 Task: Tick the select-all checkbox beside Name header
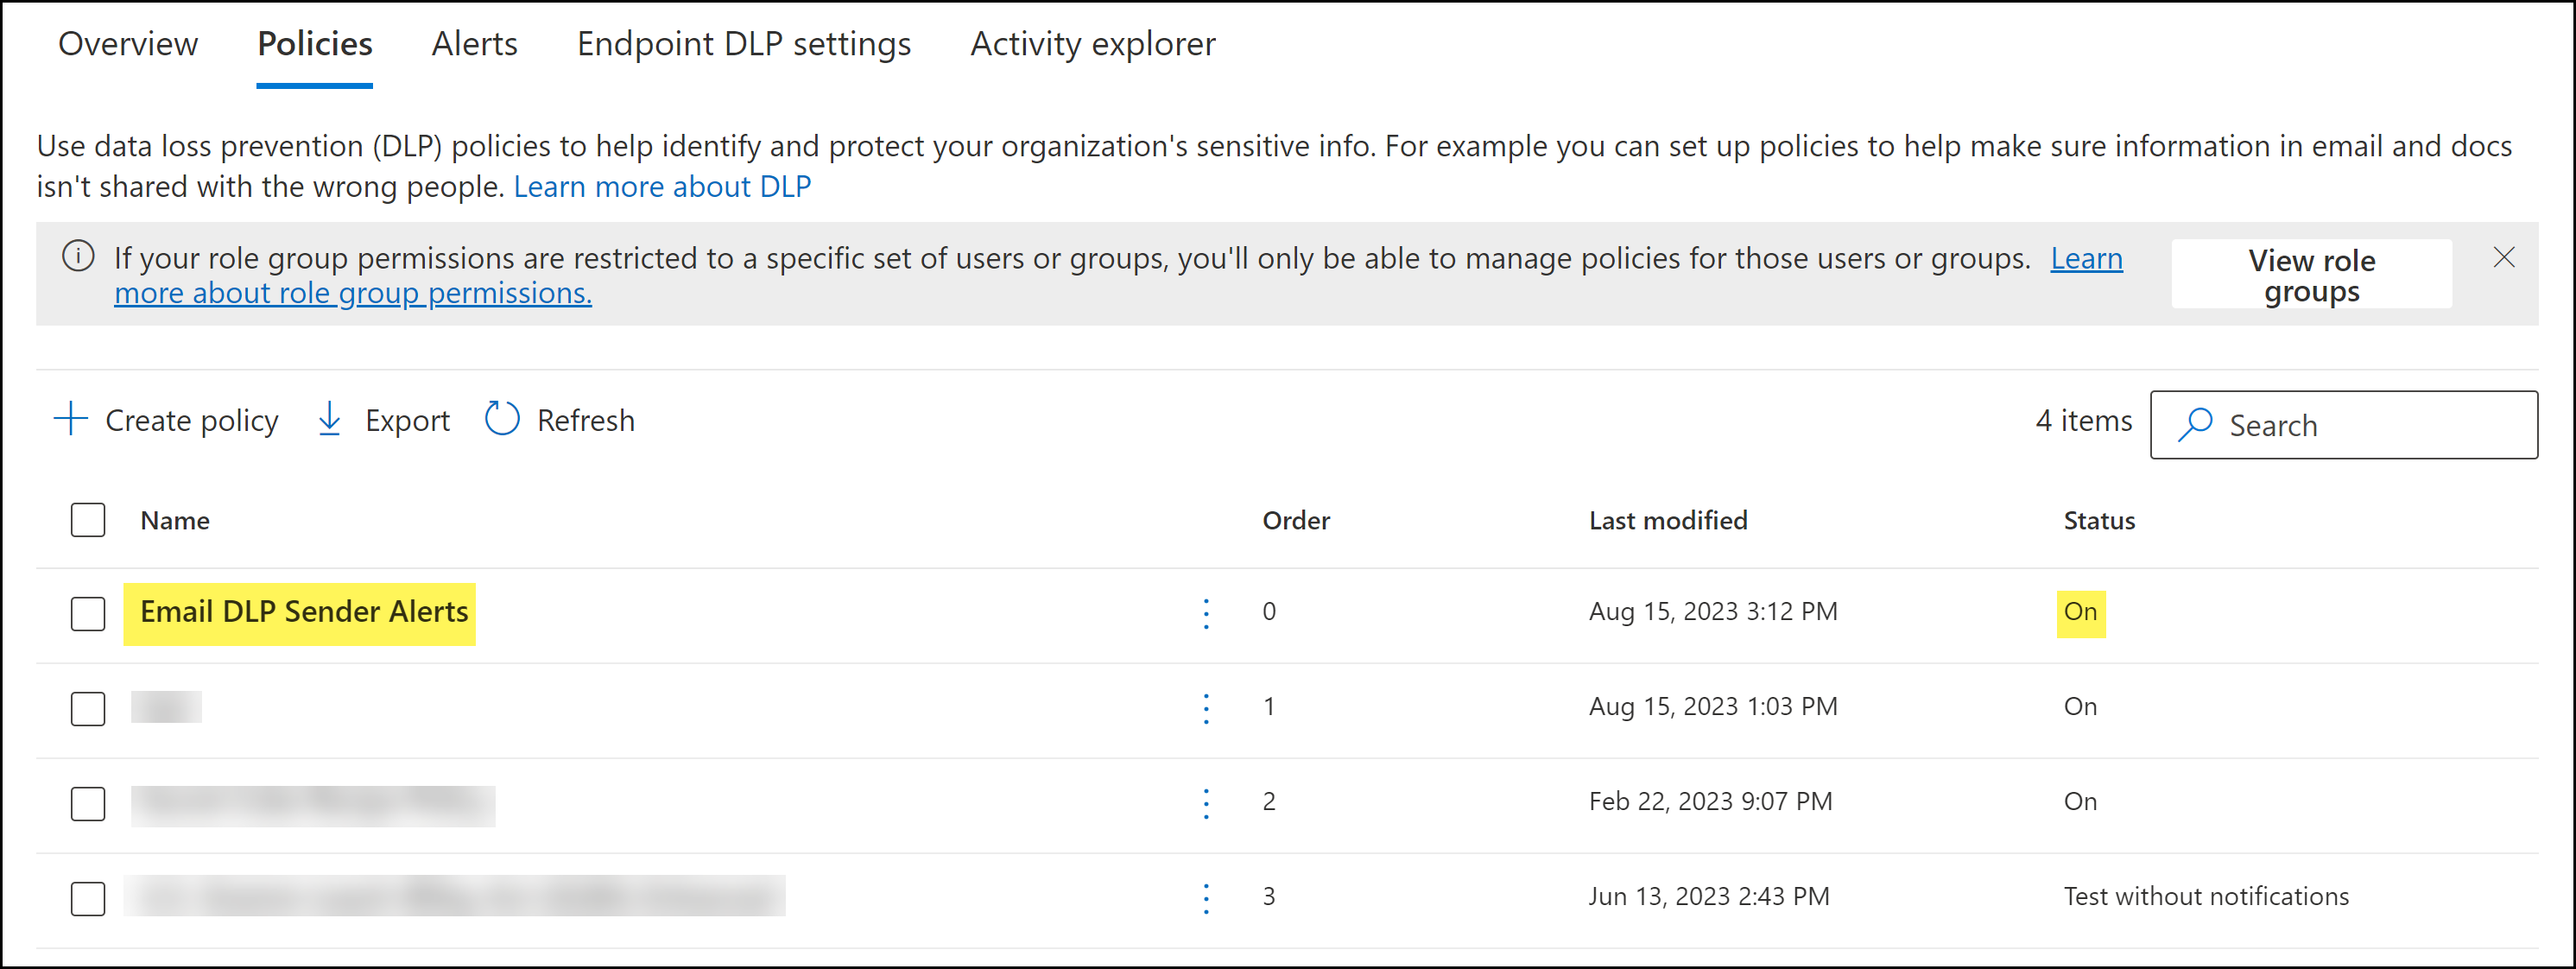pos(88,520)
